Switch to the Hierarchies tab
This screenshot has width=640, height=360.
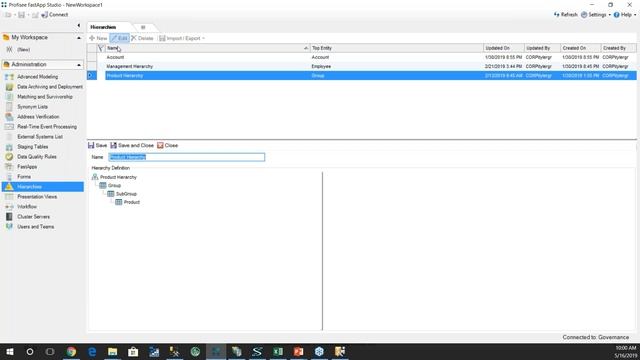(x=103, y=27)
